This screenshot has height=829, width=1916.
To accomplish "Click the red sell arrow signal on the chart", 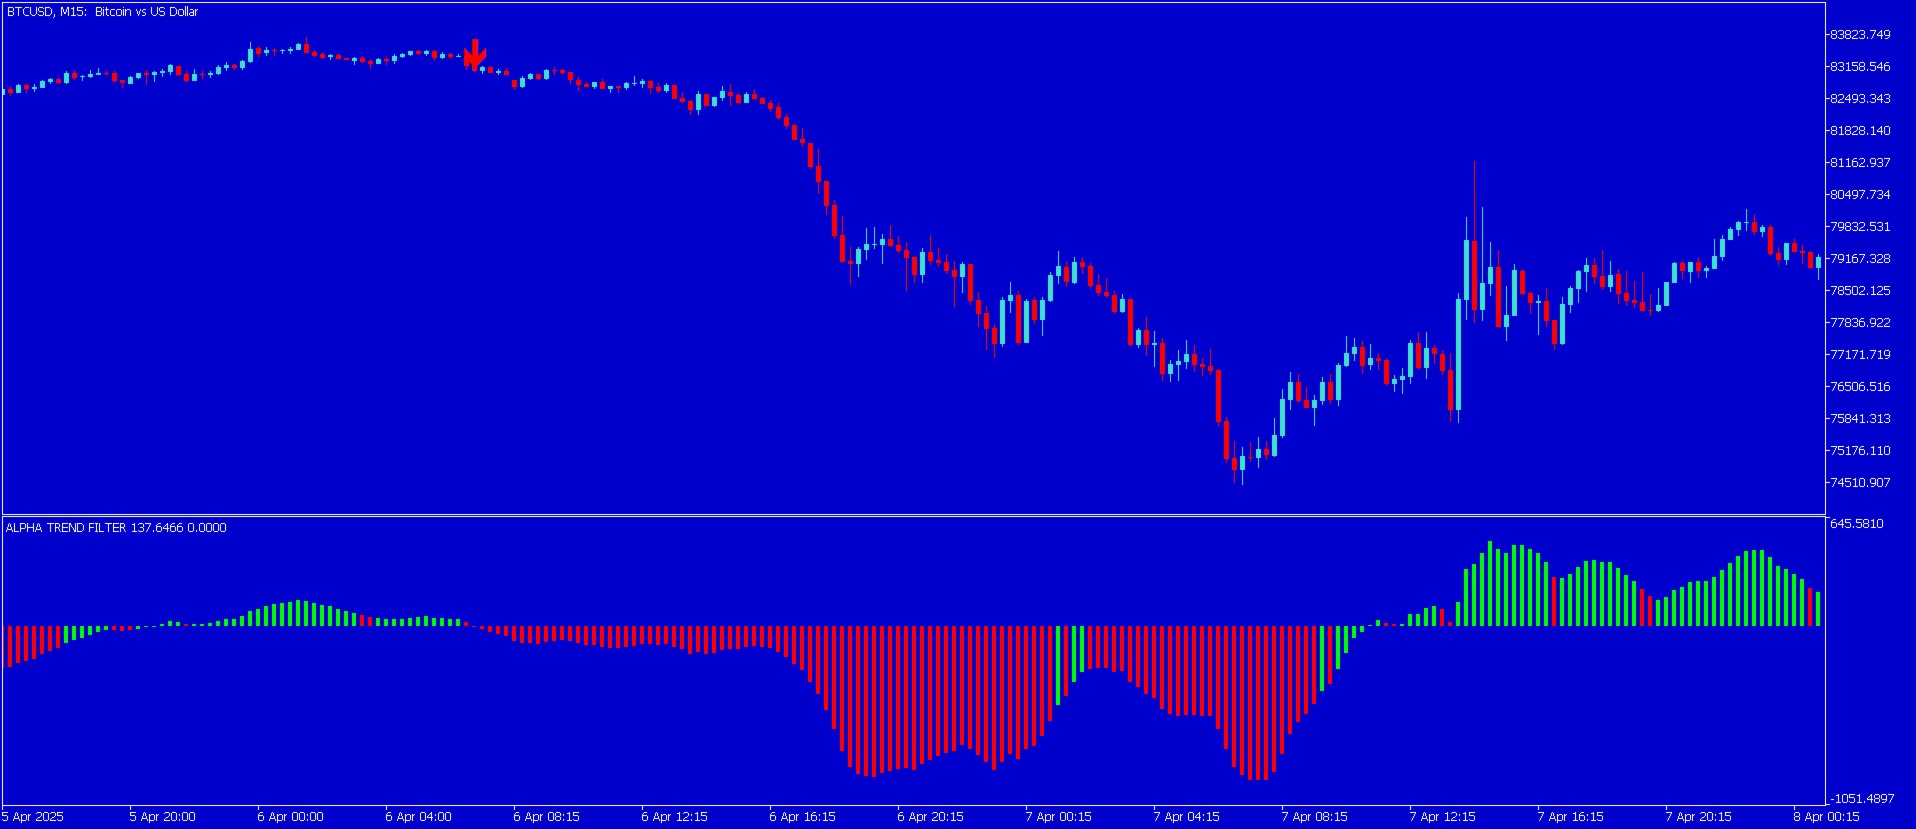I will (475, 54).
